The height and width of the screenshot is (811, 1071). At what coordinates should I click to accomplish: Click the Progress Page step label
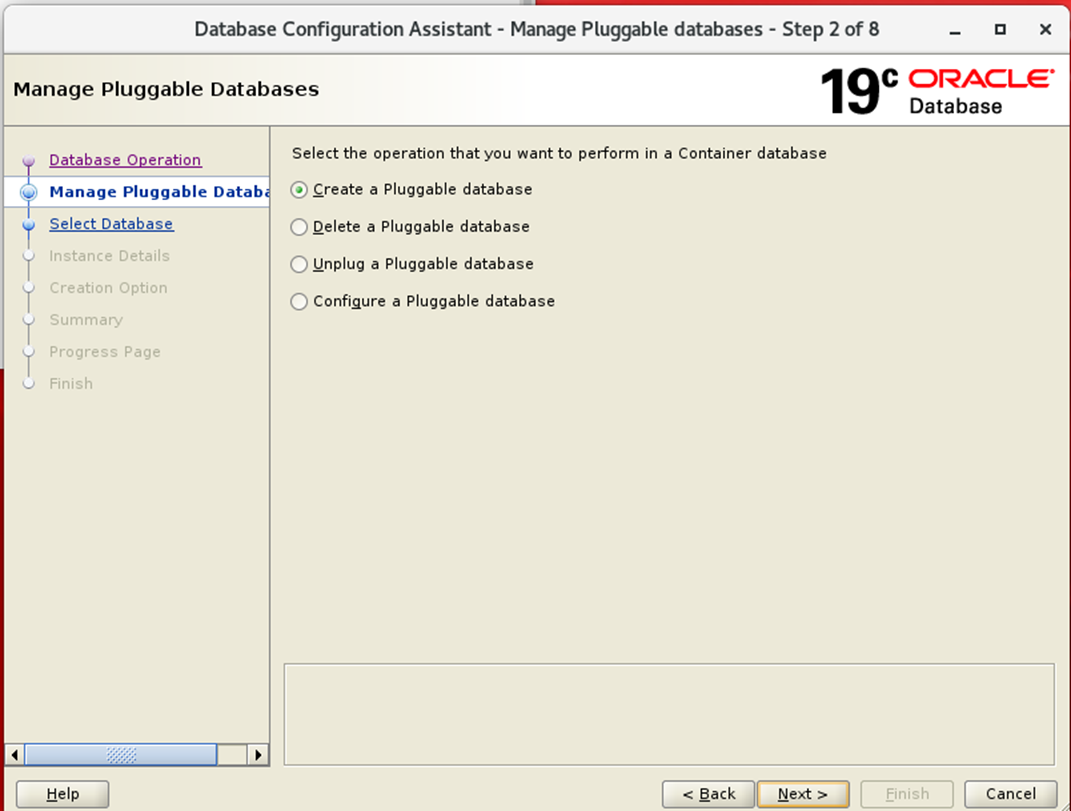105,353
